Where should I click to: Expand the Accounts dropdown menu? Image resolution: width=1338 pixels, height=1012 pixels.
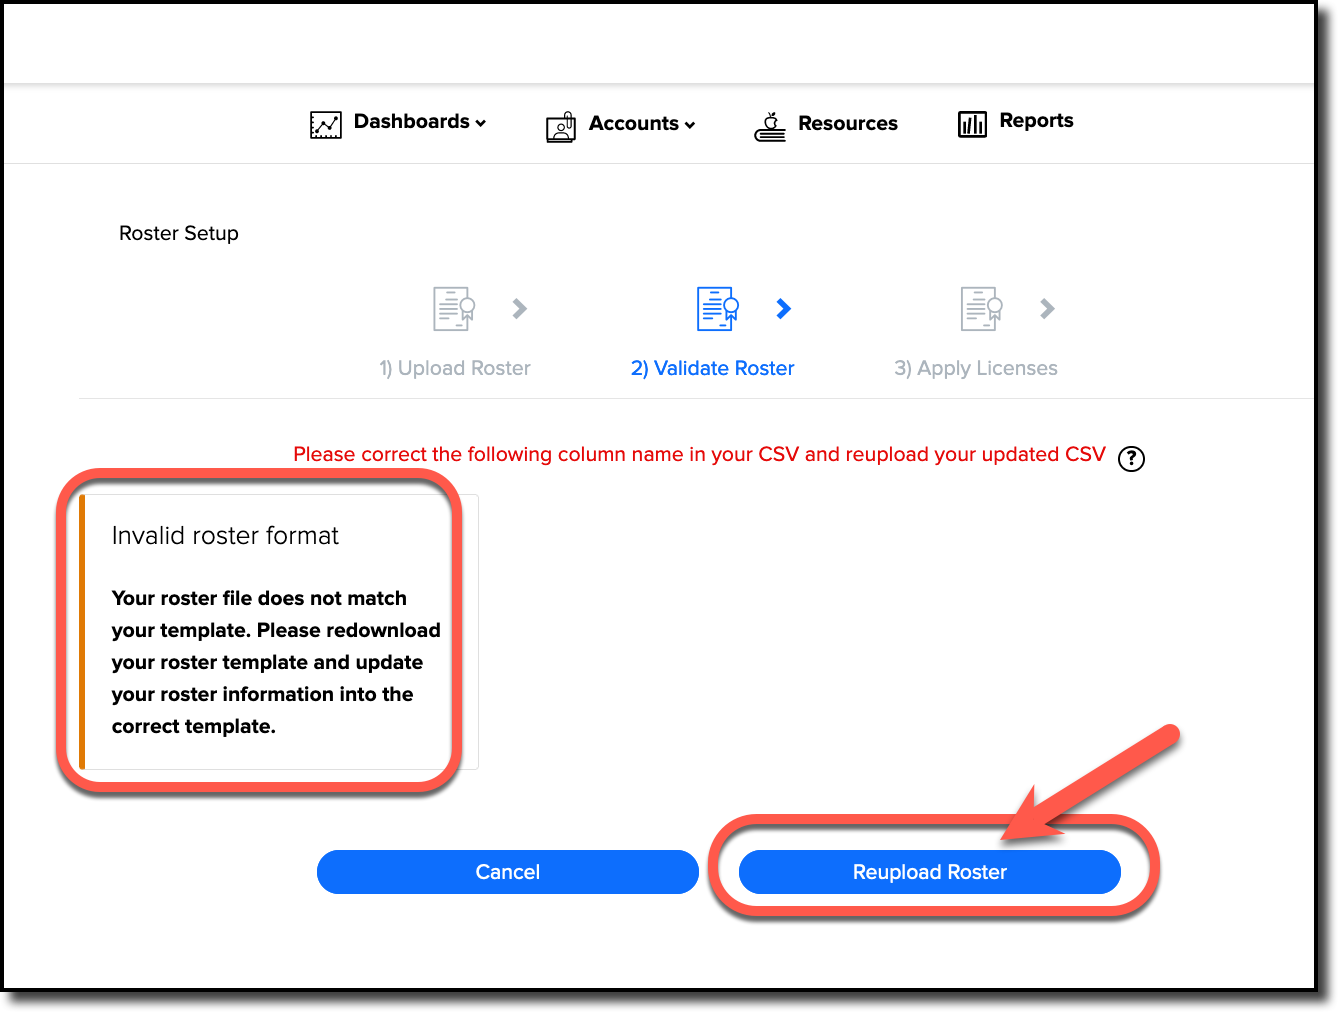[x=641, y=124]
